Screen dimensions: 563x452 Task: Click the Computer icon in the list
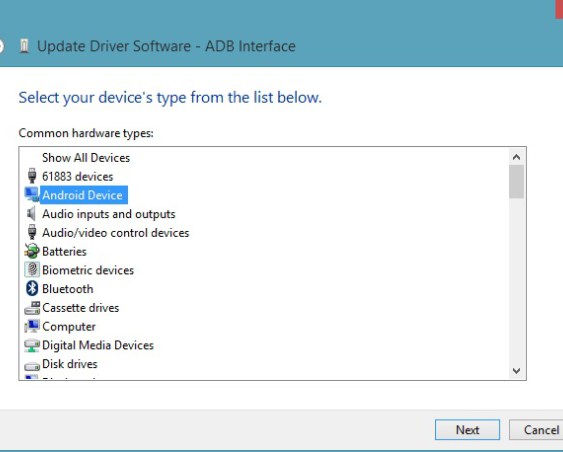tap(32, 326)
